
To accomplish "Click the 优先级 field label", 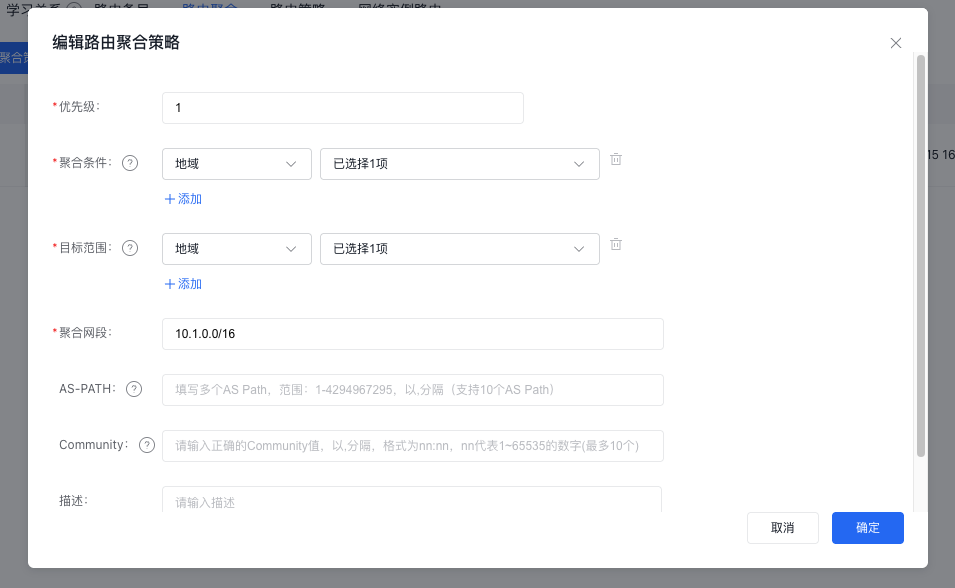I will pyautogui.click(x=79, y=107).
